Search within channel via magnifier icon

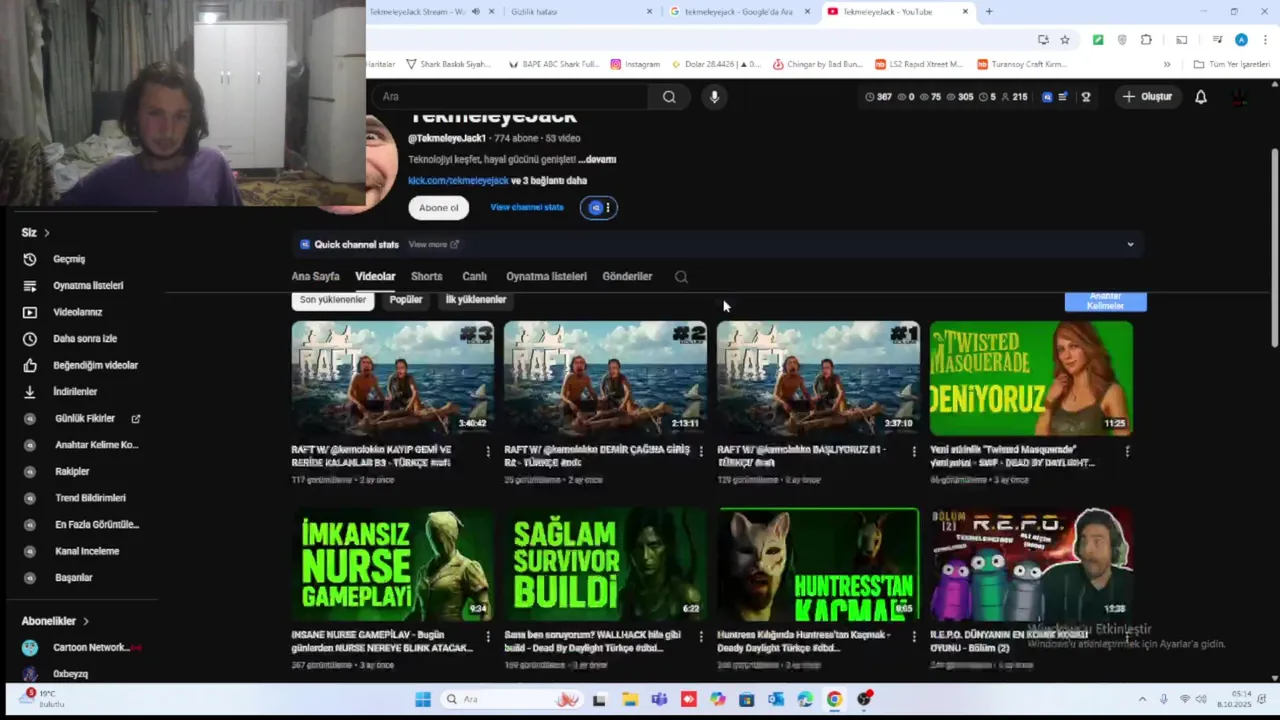click(681, 277)
